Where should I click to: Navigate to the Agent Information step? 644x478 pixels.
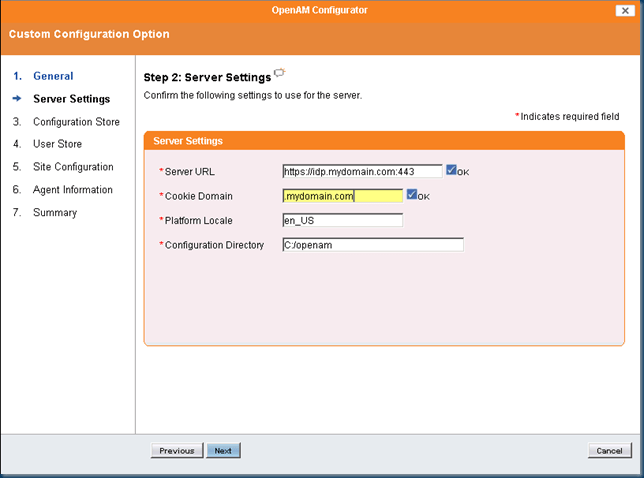point(73,190)
